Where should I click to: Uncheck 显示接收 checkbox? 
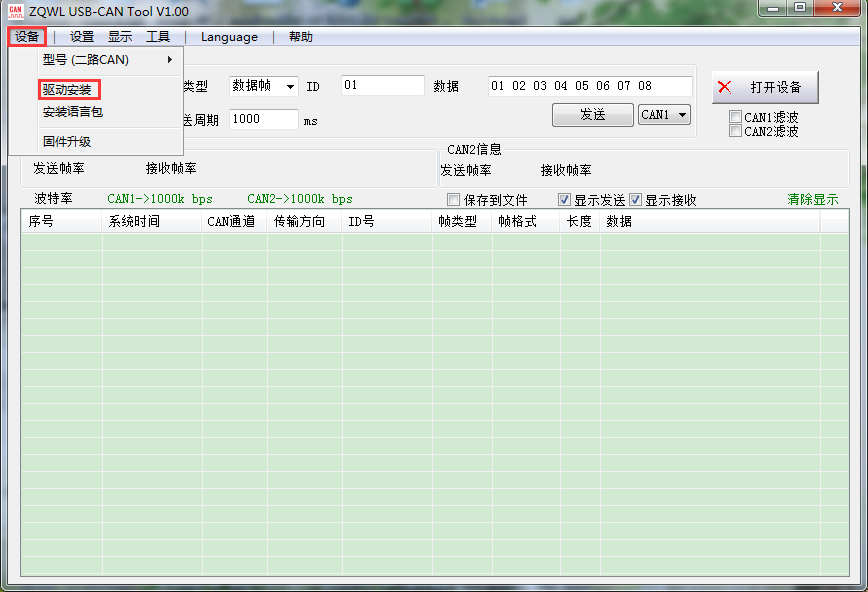(x=636, y=199)
